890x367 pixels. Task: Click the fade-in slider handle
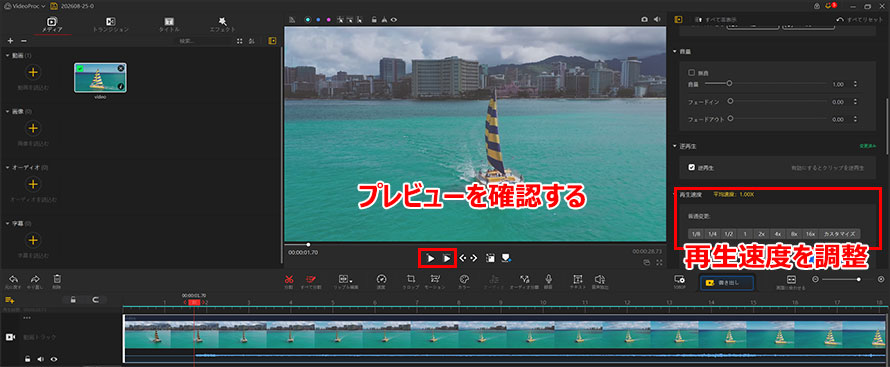pyautogui.click(x=730, y=101)
